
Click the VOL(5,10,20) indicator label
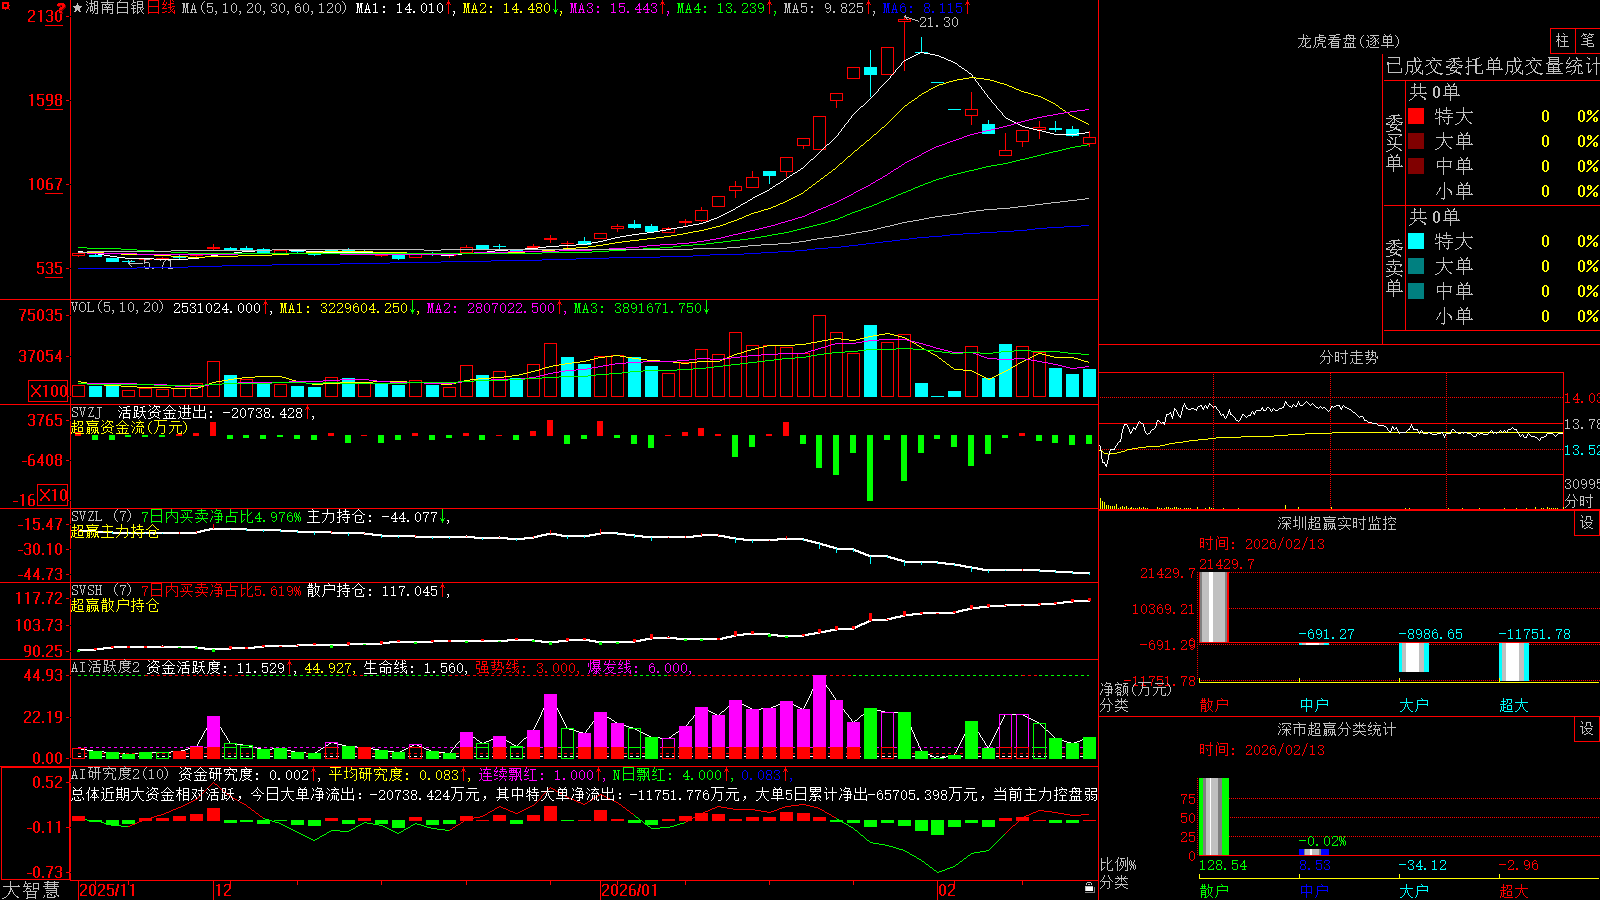click(117, 308)
